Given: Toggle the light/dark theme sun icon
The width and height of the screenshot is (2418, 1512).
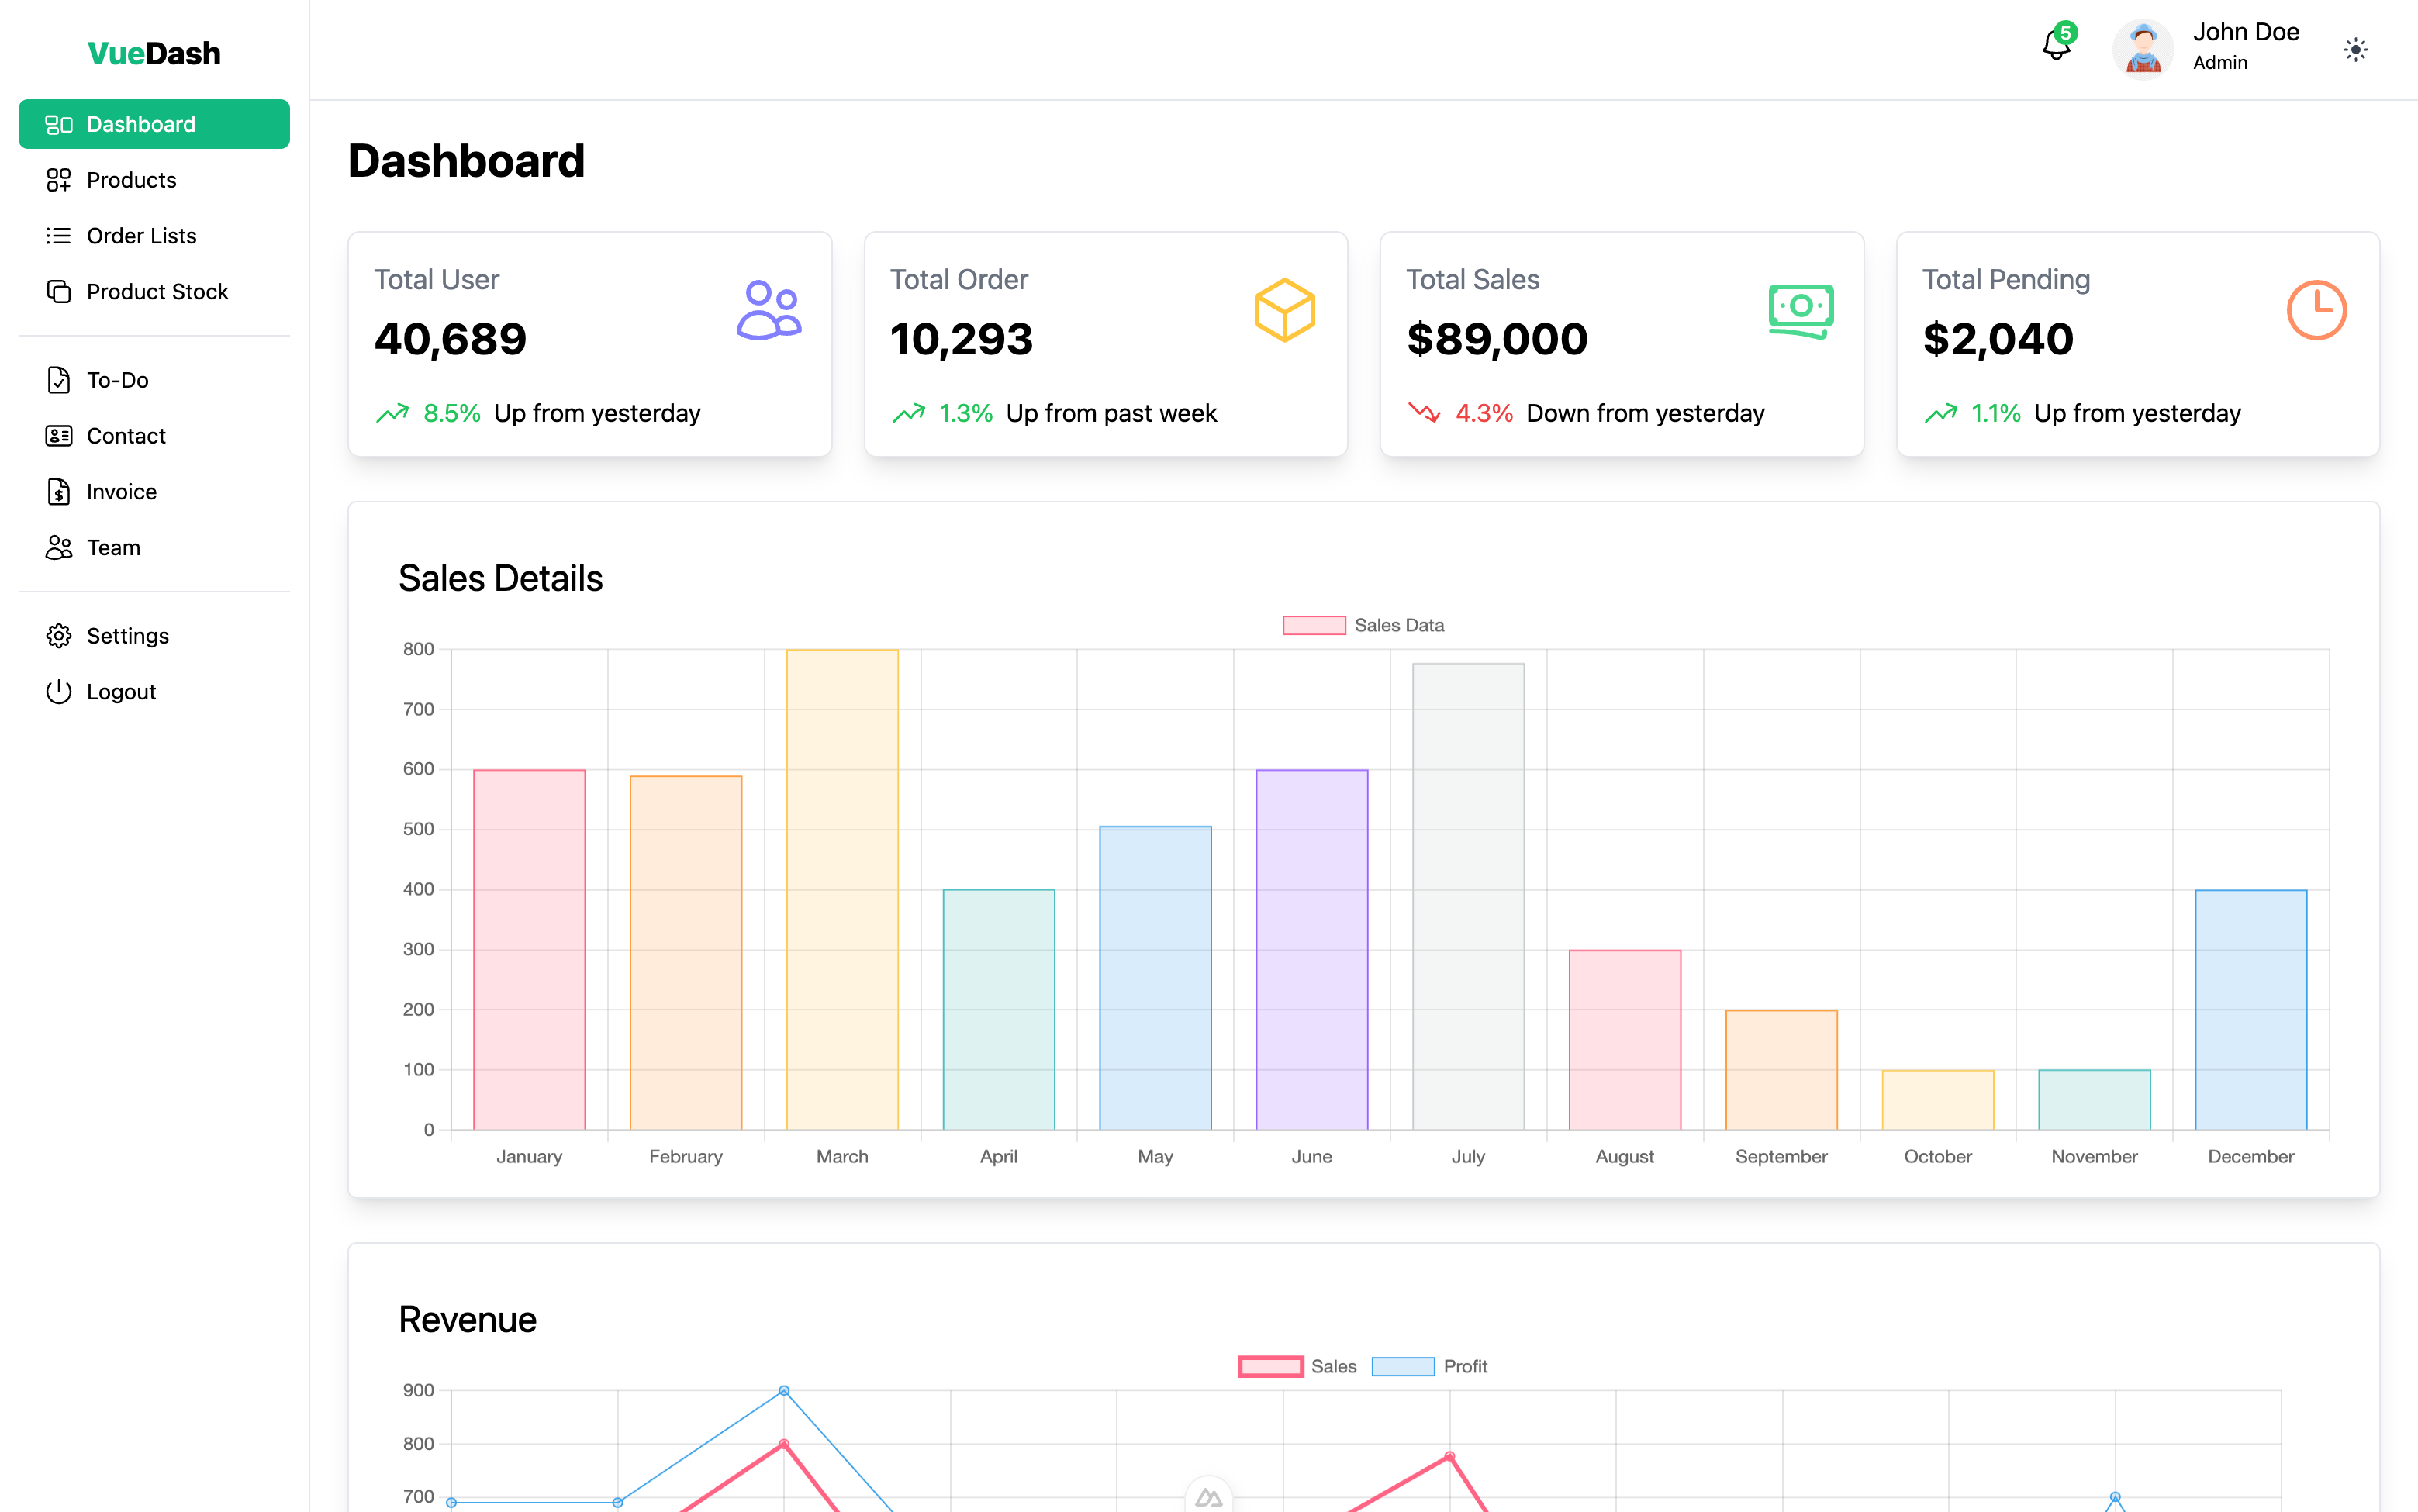Looking at the screenshot, I should [x=2356, y=49].
